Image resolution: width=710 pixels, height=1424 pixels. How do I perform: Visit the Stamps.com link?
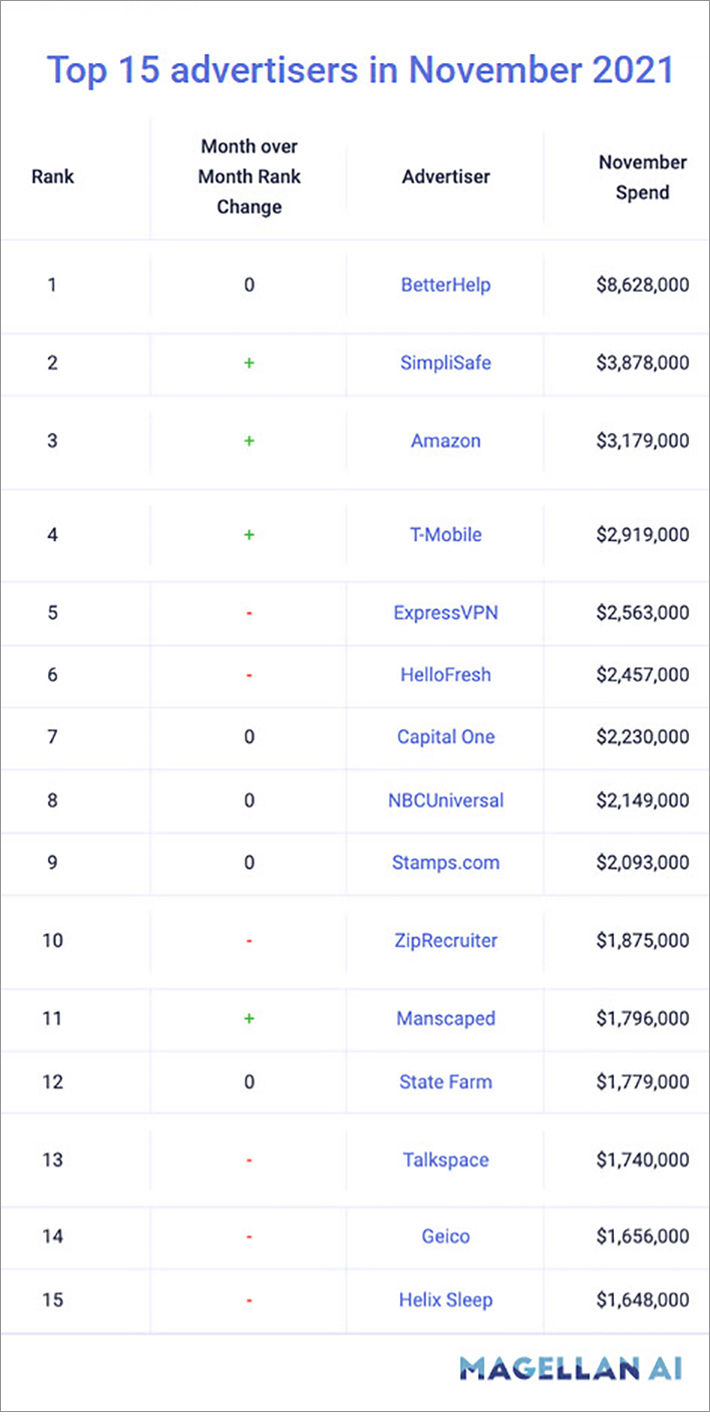pyautogui.click(x=446, y=863)
